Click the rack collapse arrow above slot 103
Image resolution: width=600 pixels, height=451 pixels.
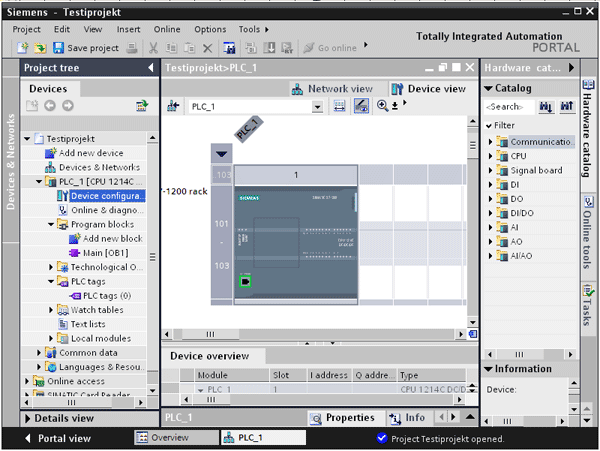coord(222,154)
